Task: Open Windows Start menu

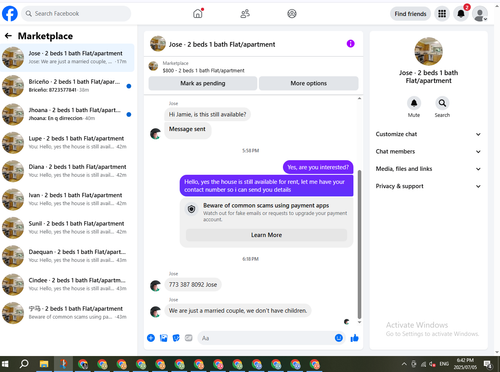Action: pos(5,364)
